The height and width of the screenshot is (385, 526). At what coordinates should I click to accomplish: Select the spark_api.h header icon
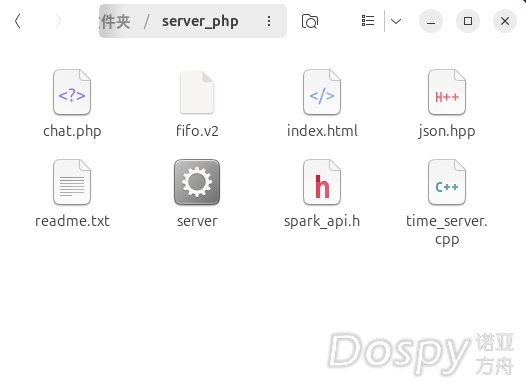pos(322,182)
